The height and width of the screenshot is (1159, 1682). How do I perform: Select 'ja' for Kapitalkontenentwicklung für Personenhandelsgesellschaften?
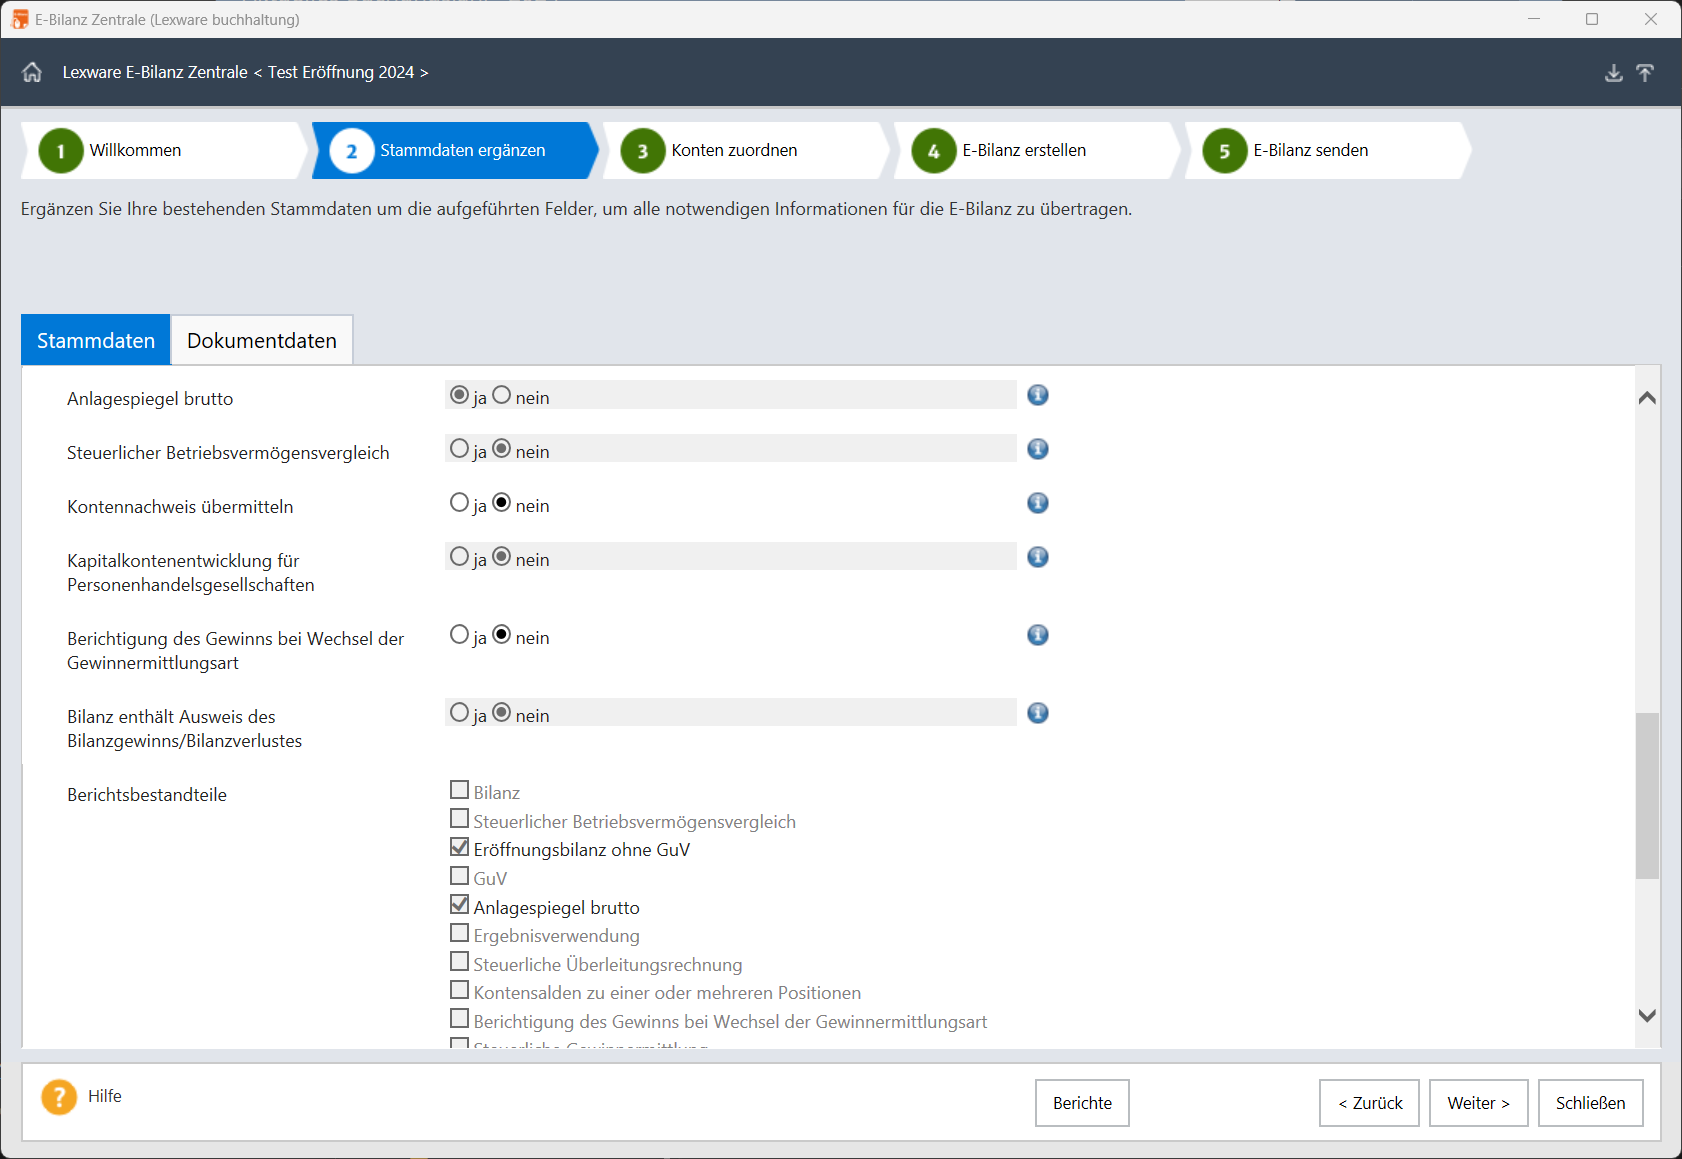click(459, 557)
